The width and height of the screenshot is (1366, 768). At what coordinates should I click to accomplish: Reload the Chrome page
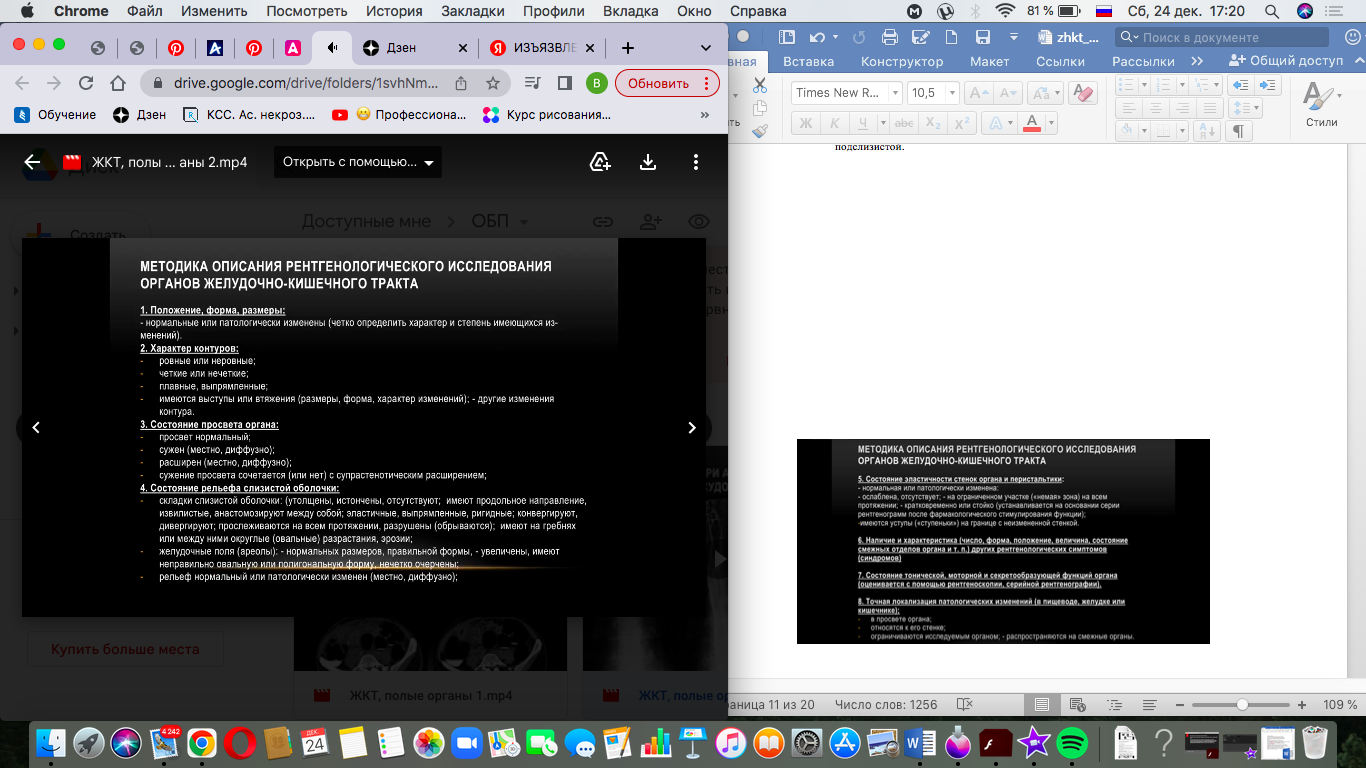pos(86,83)
